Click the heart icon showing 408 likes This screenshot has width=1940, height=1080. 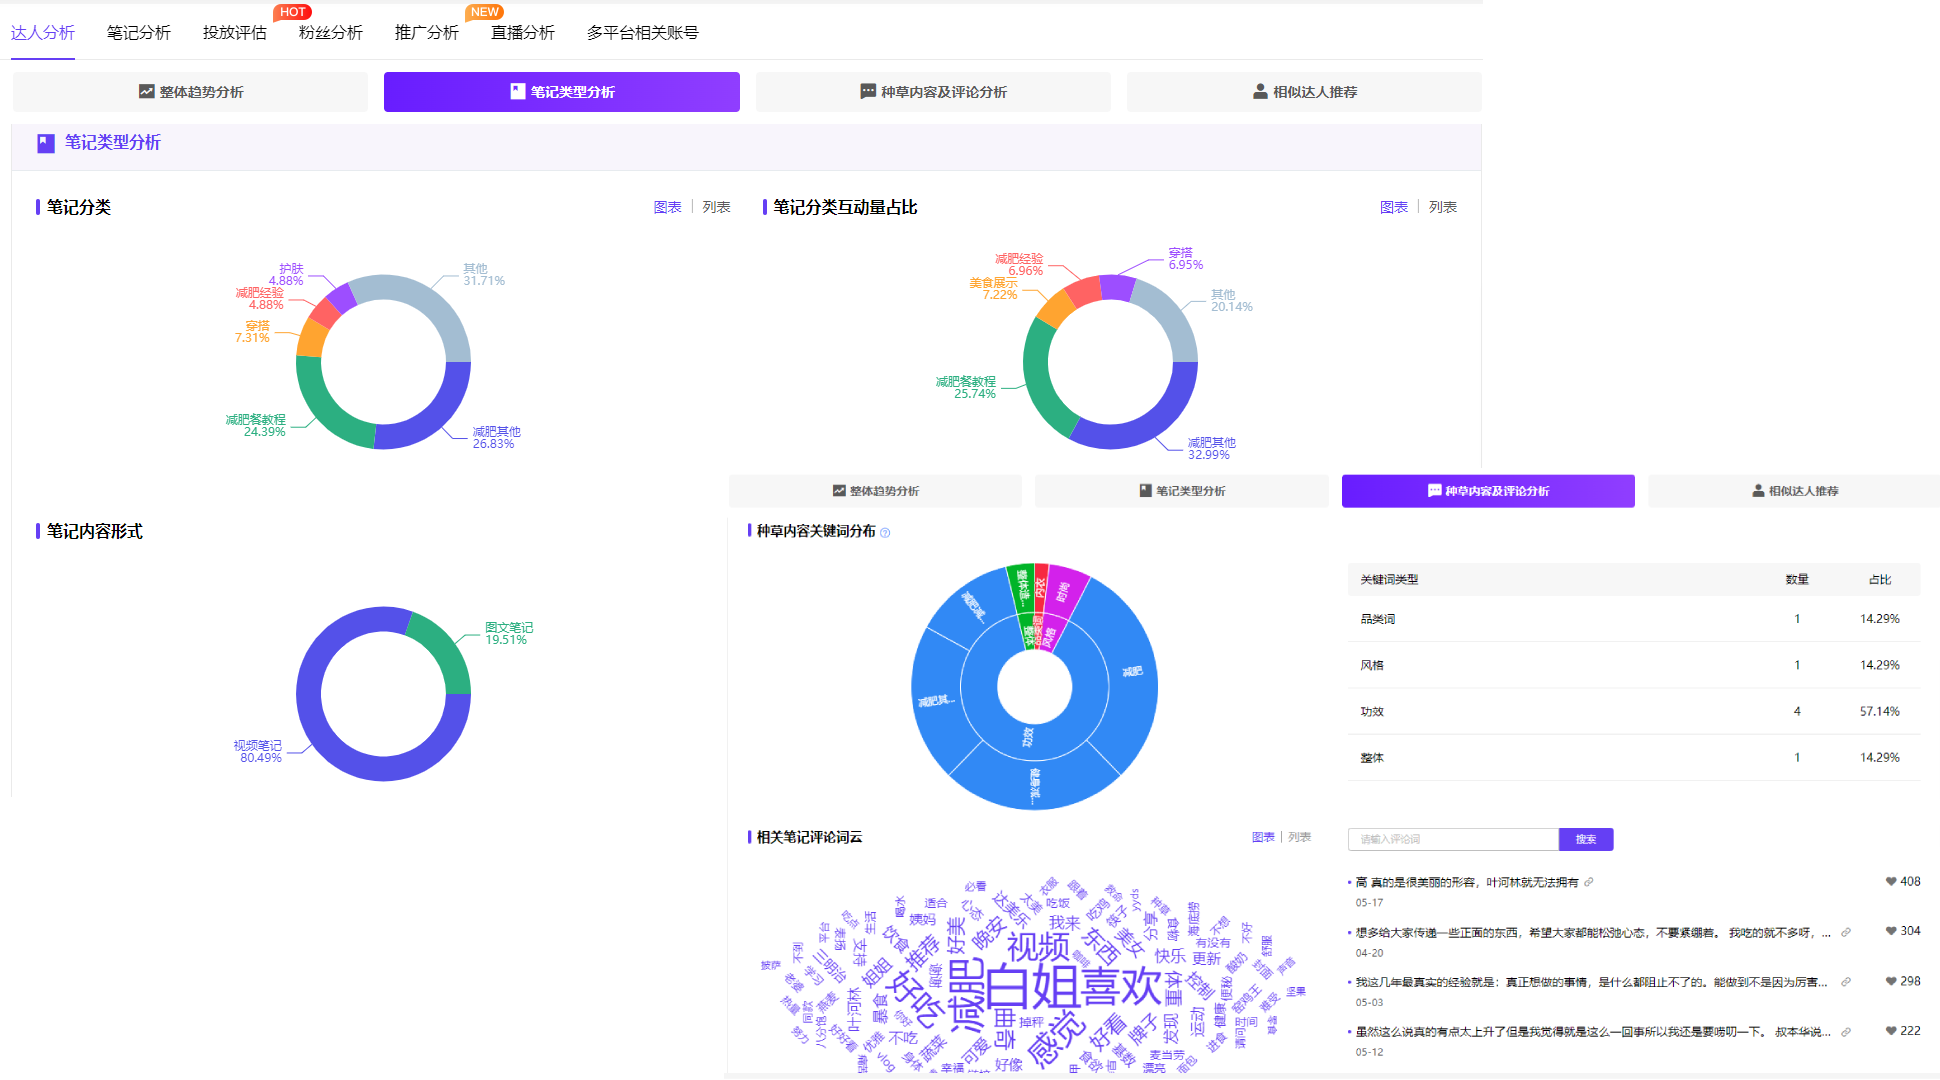pos(1891,881)
